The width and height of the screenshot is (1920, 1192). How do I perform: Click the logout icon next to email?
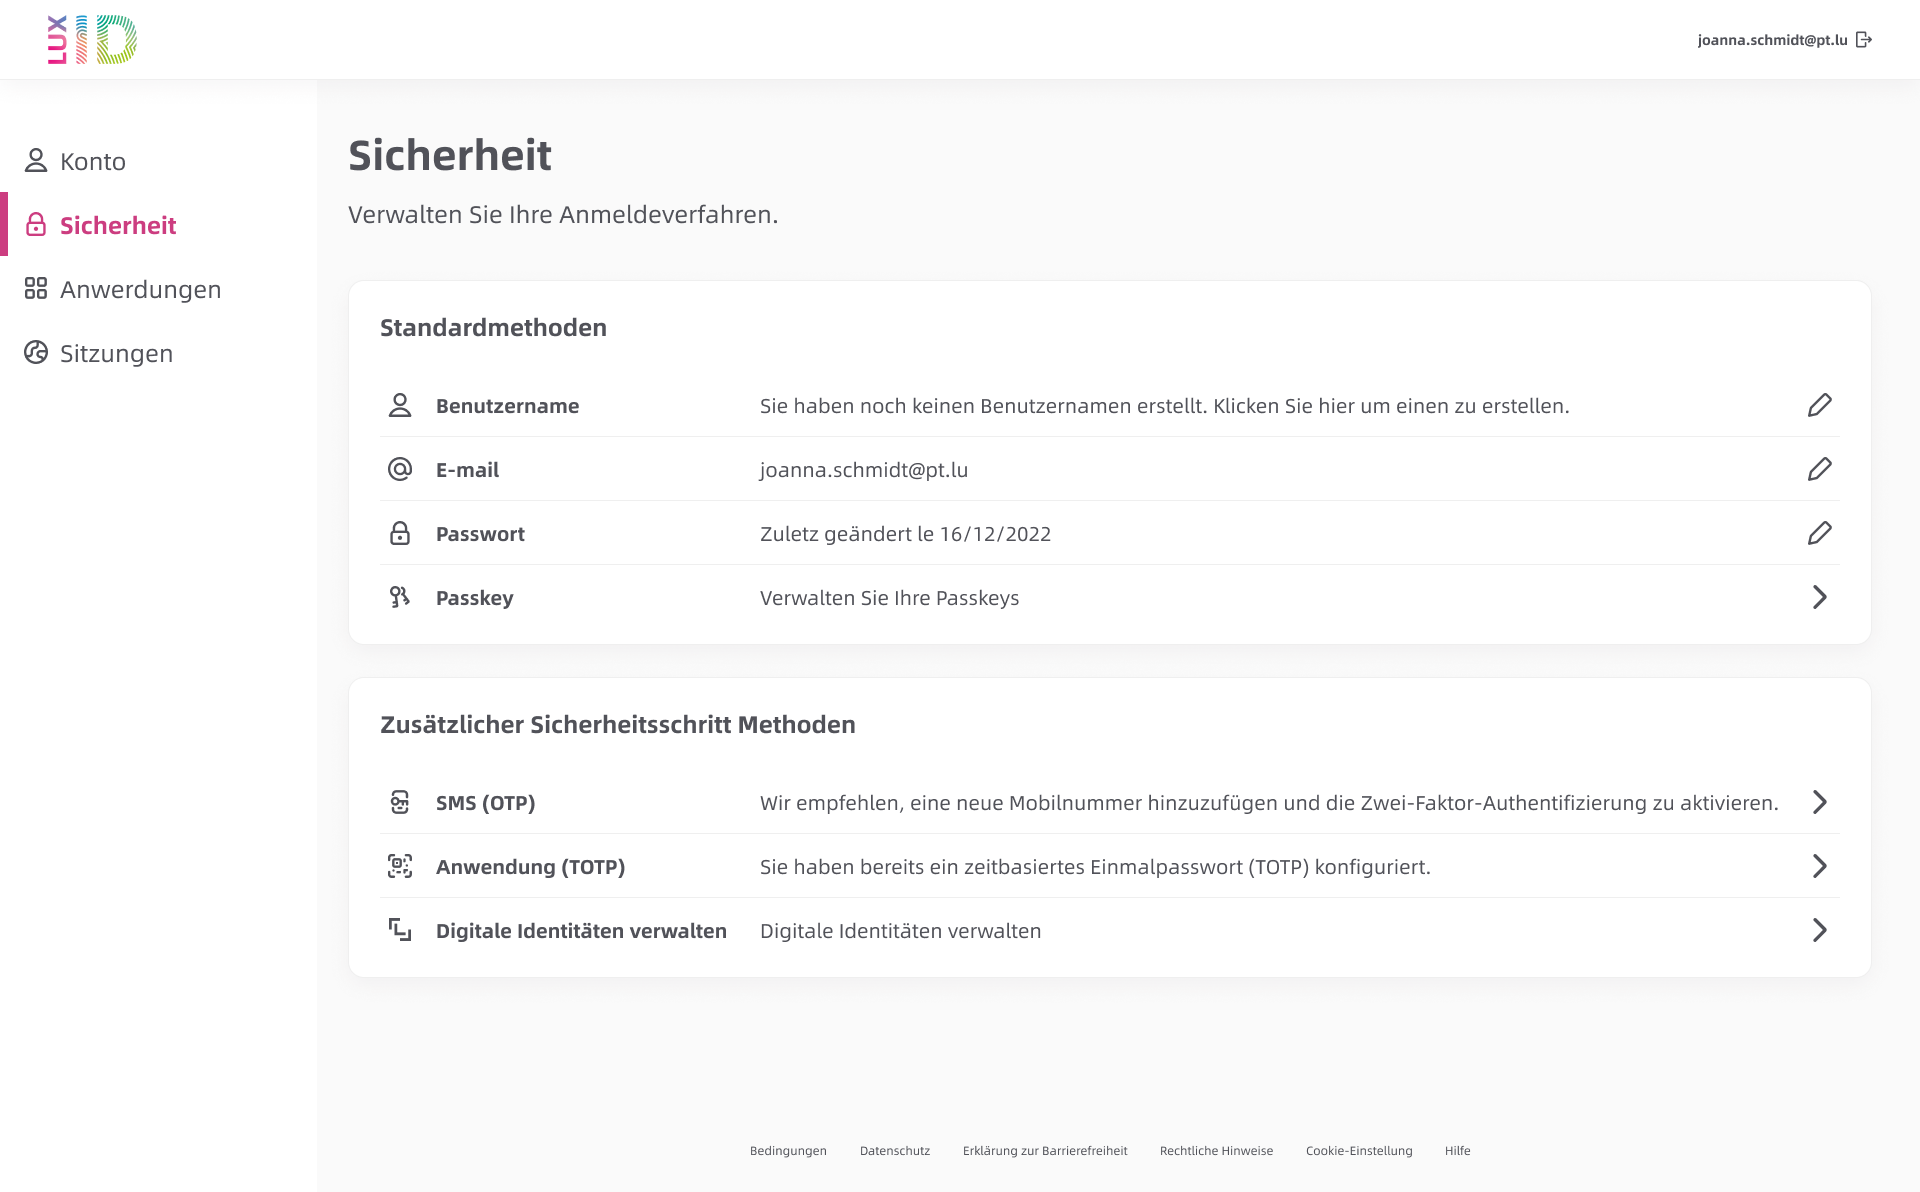(x=1864, y=40)
